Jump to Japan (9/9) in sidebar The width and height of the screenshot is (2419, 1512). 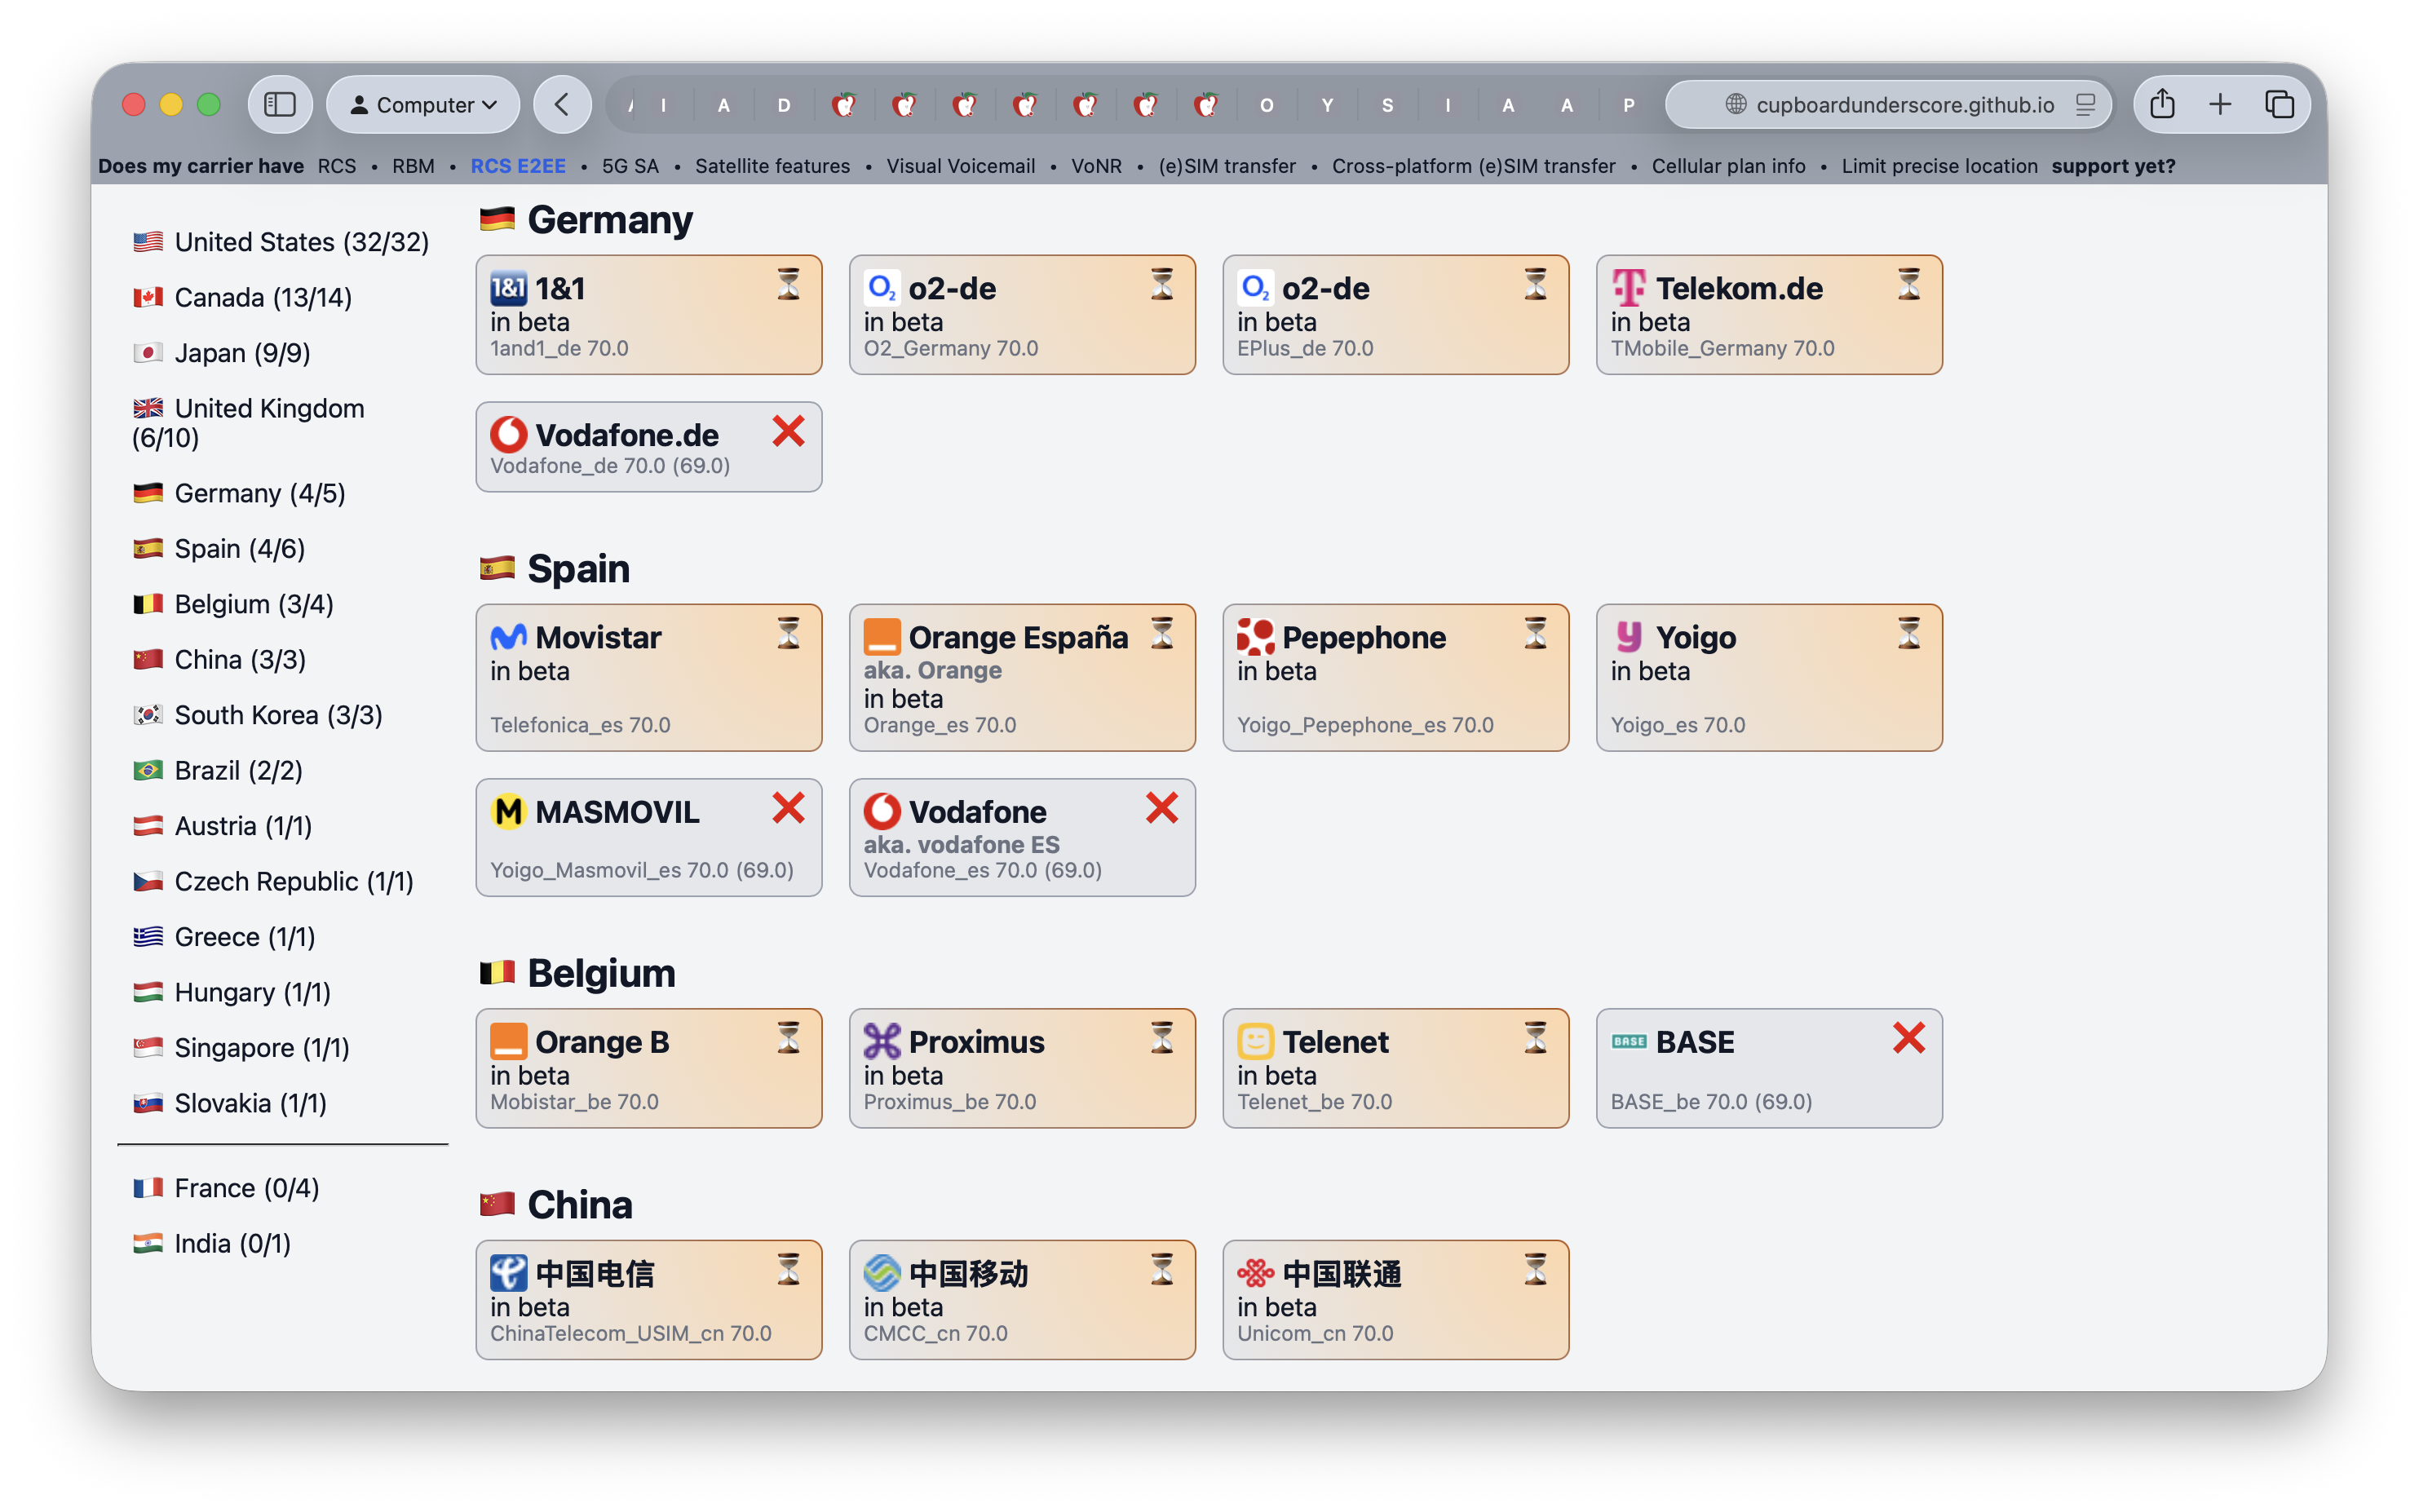coord(221,353)
